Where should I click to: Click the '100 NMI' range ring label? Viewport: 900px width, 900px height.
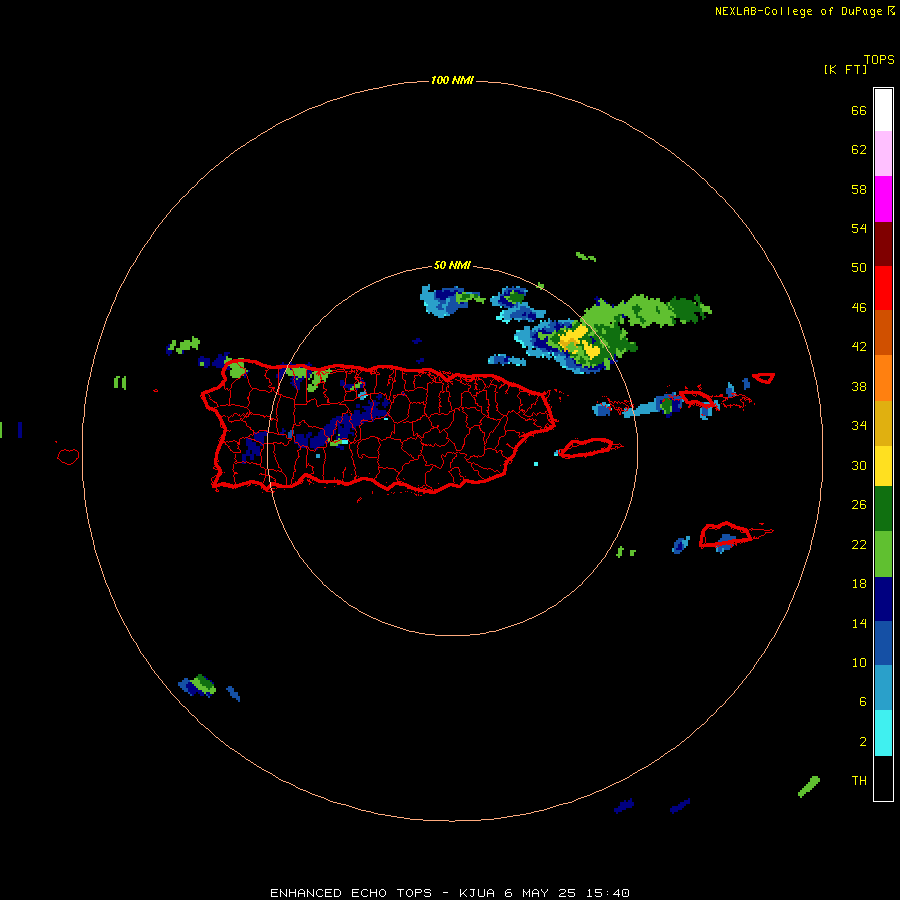click(452, 80)
